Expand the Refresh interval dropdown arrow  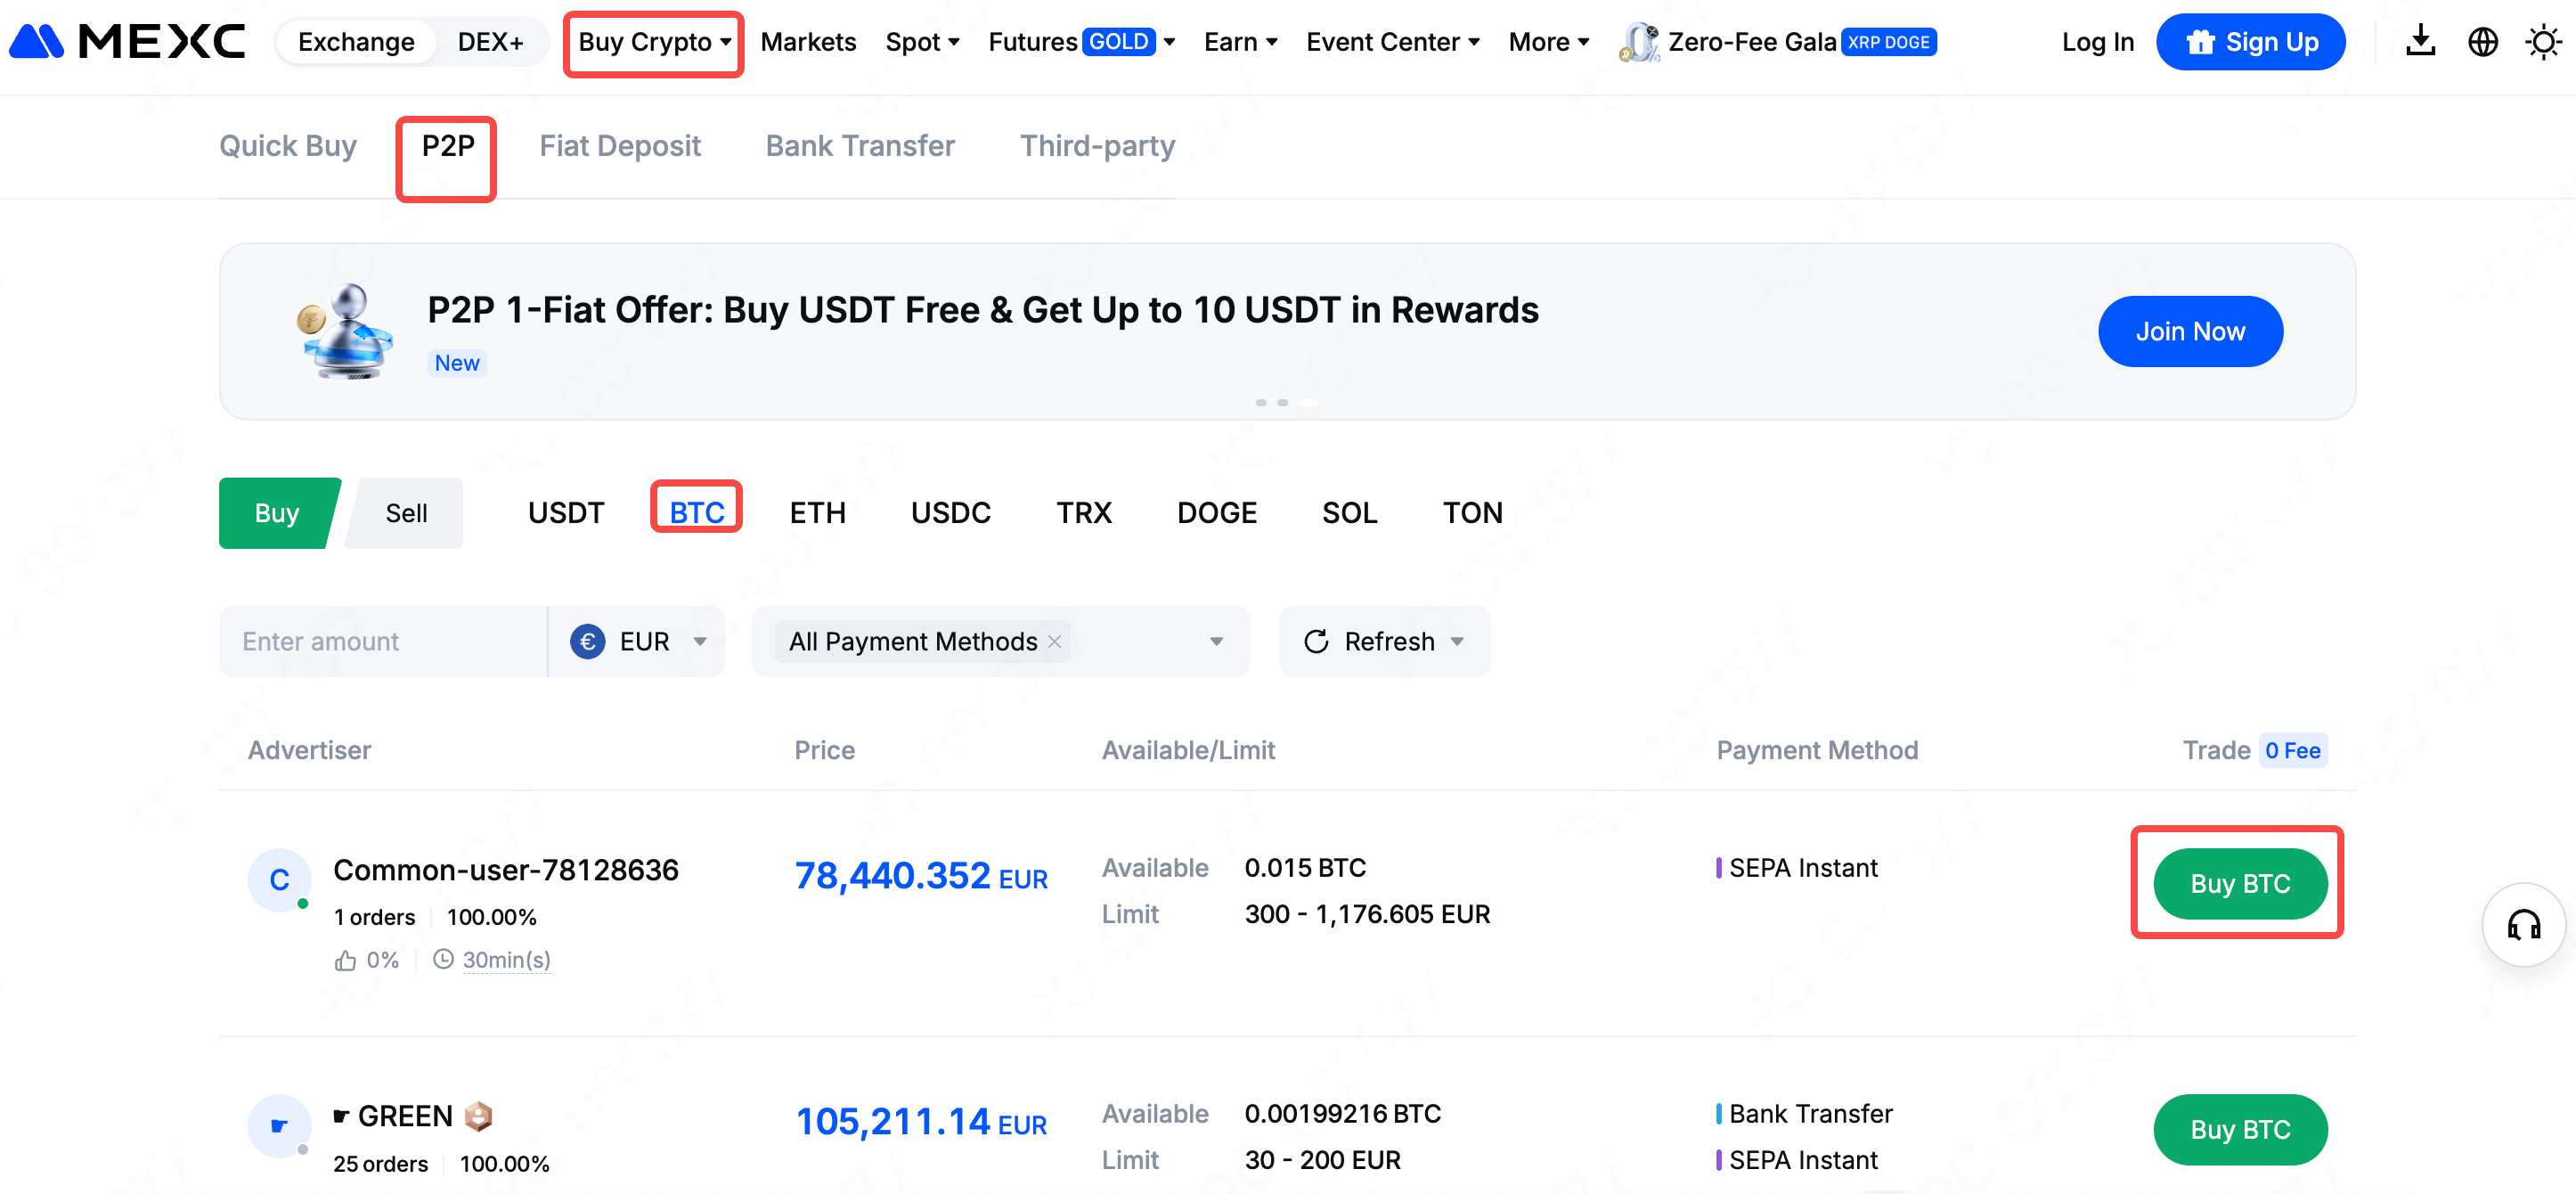(1457, 641)
